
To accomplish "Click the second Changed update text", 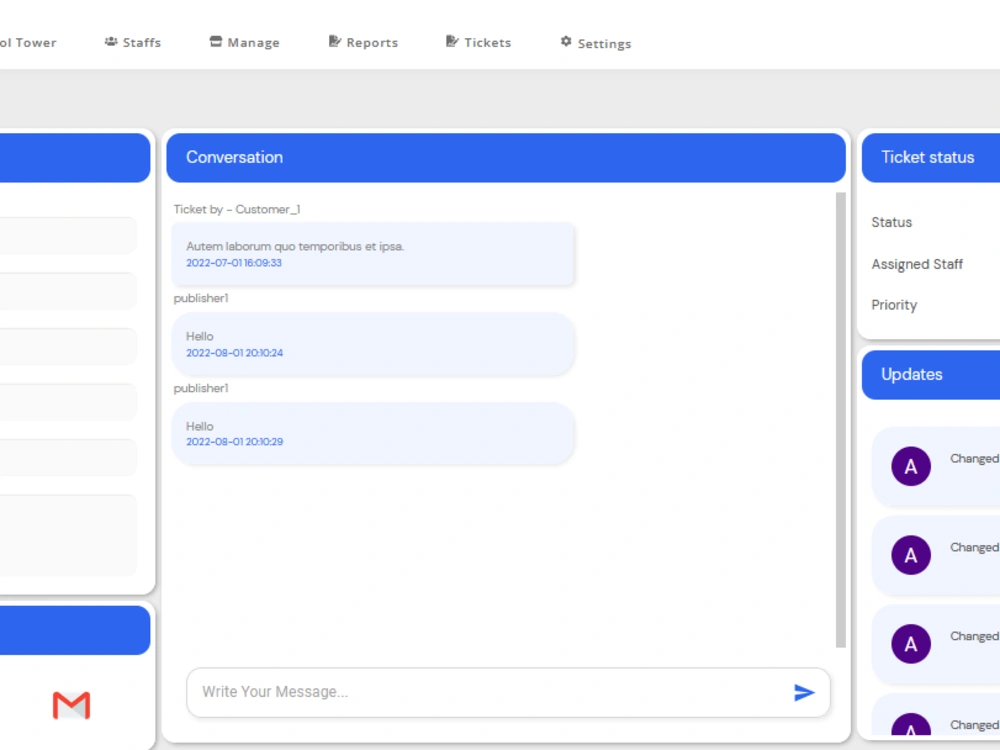I will click(x=974, y=547).
